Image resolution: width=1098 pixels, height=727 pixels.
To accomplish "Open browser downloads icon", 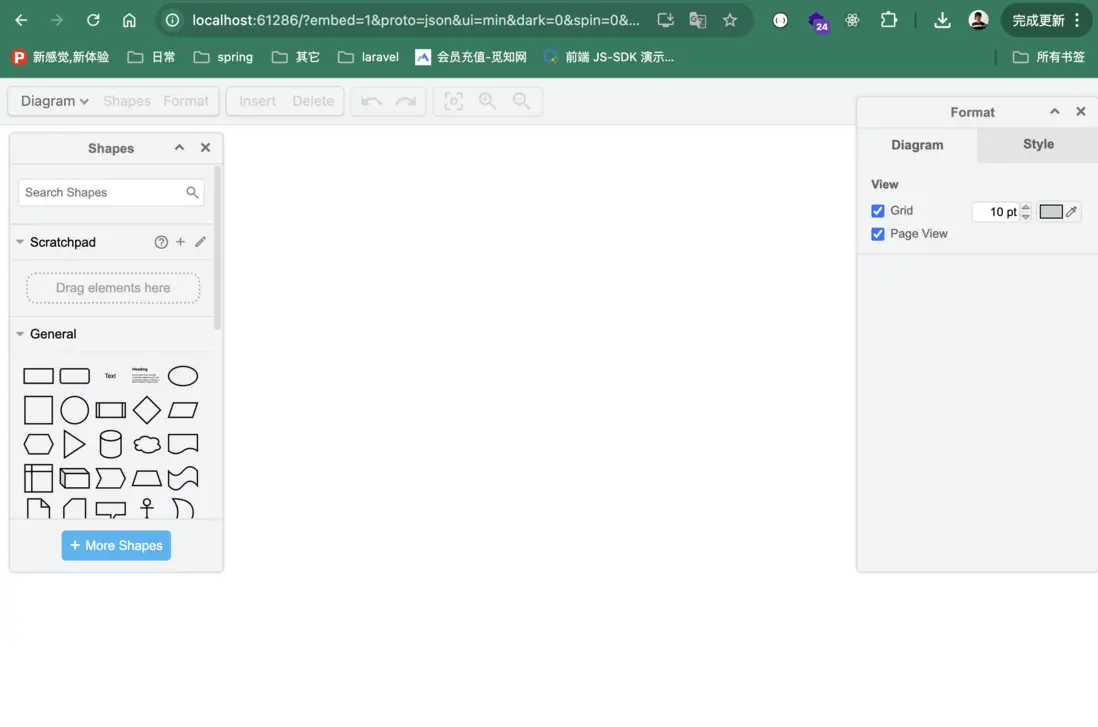I will 943,20.
